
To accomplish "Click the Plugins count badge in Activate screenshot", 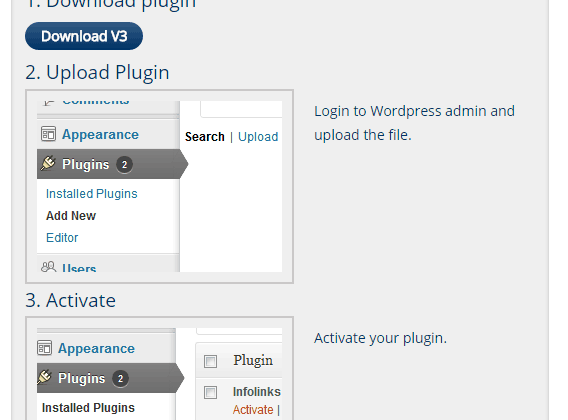I will click(120, 379).
